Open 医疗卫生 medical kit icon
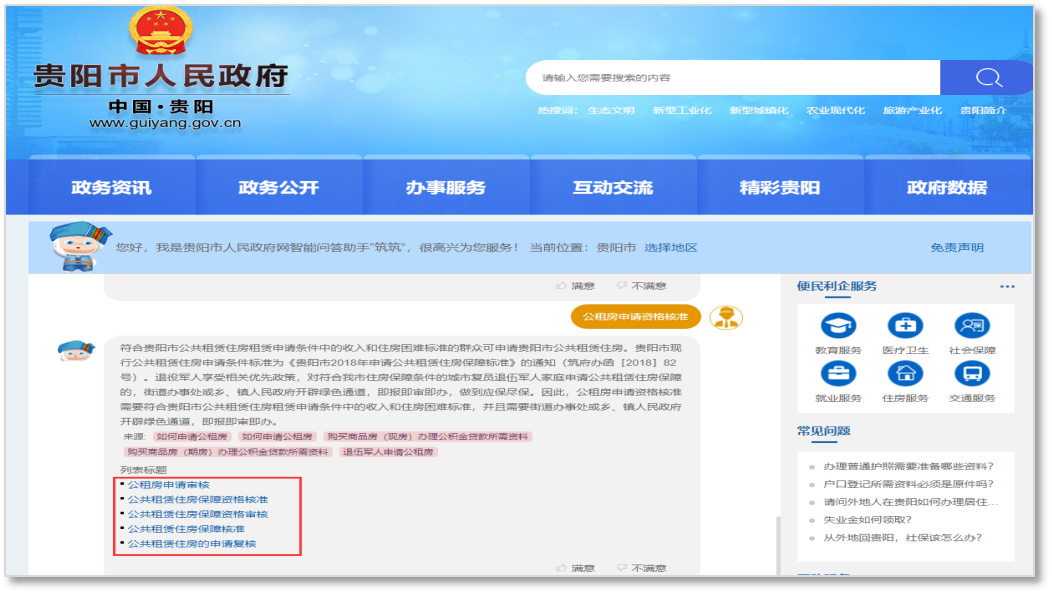 click(x=905, y=326)
